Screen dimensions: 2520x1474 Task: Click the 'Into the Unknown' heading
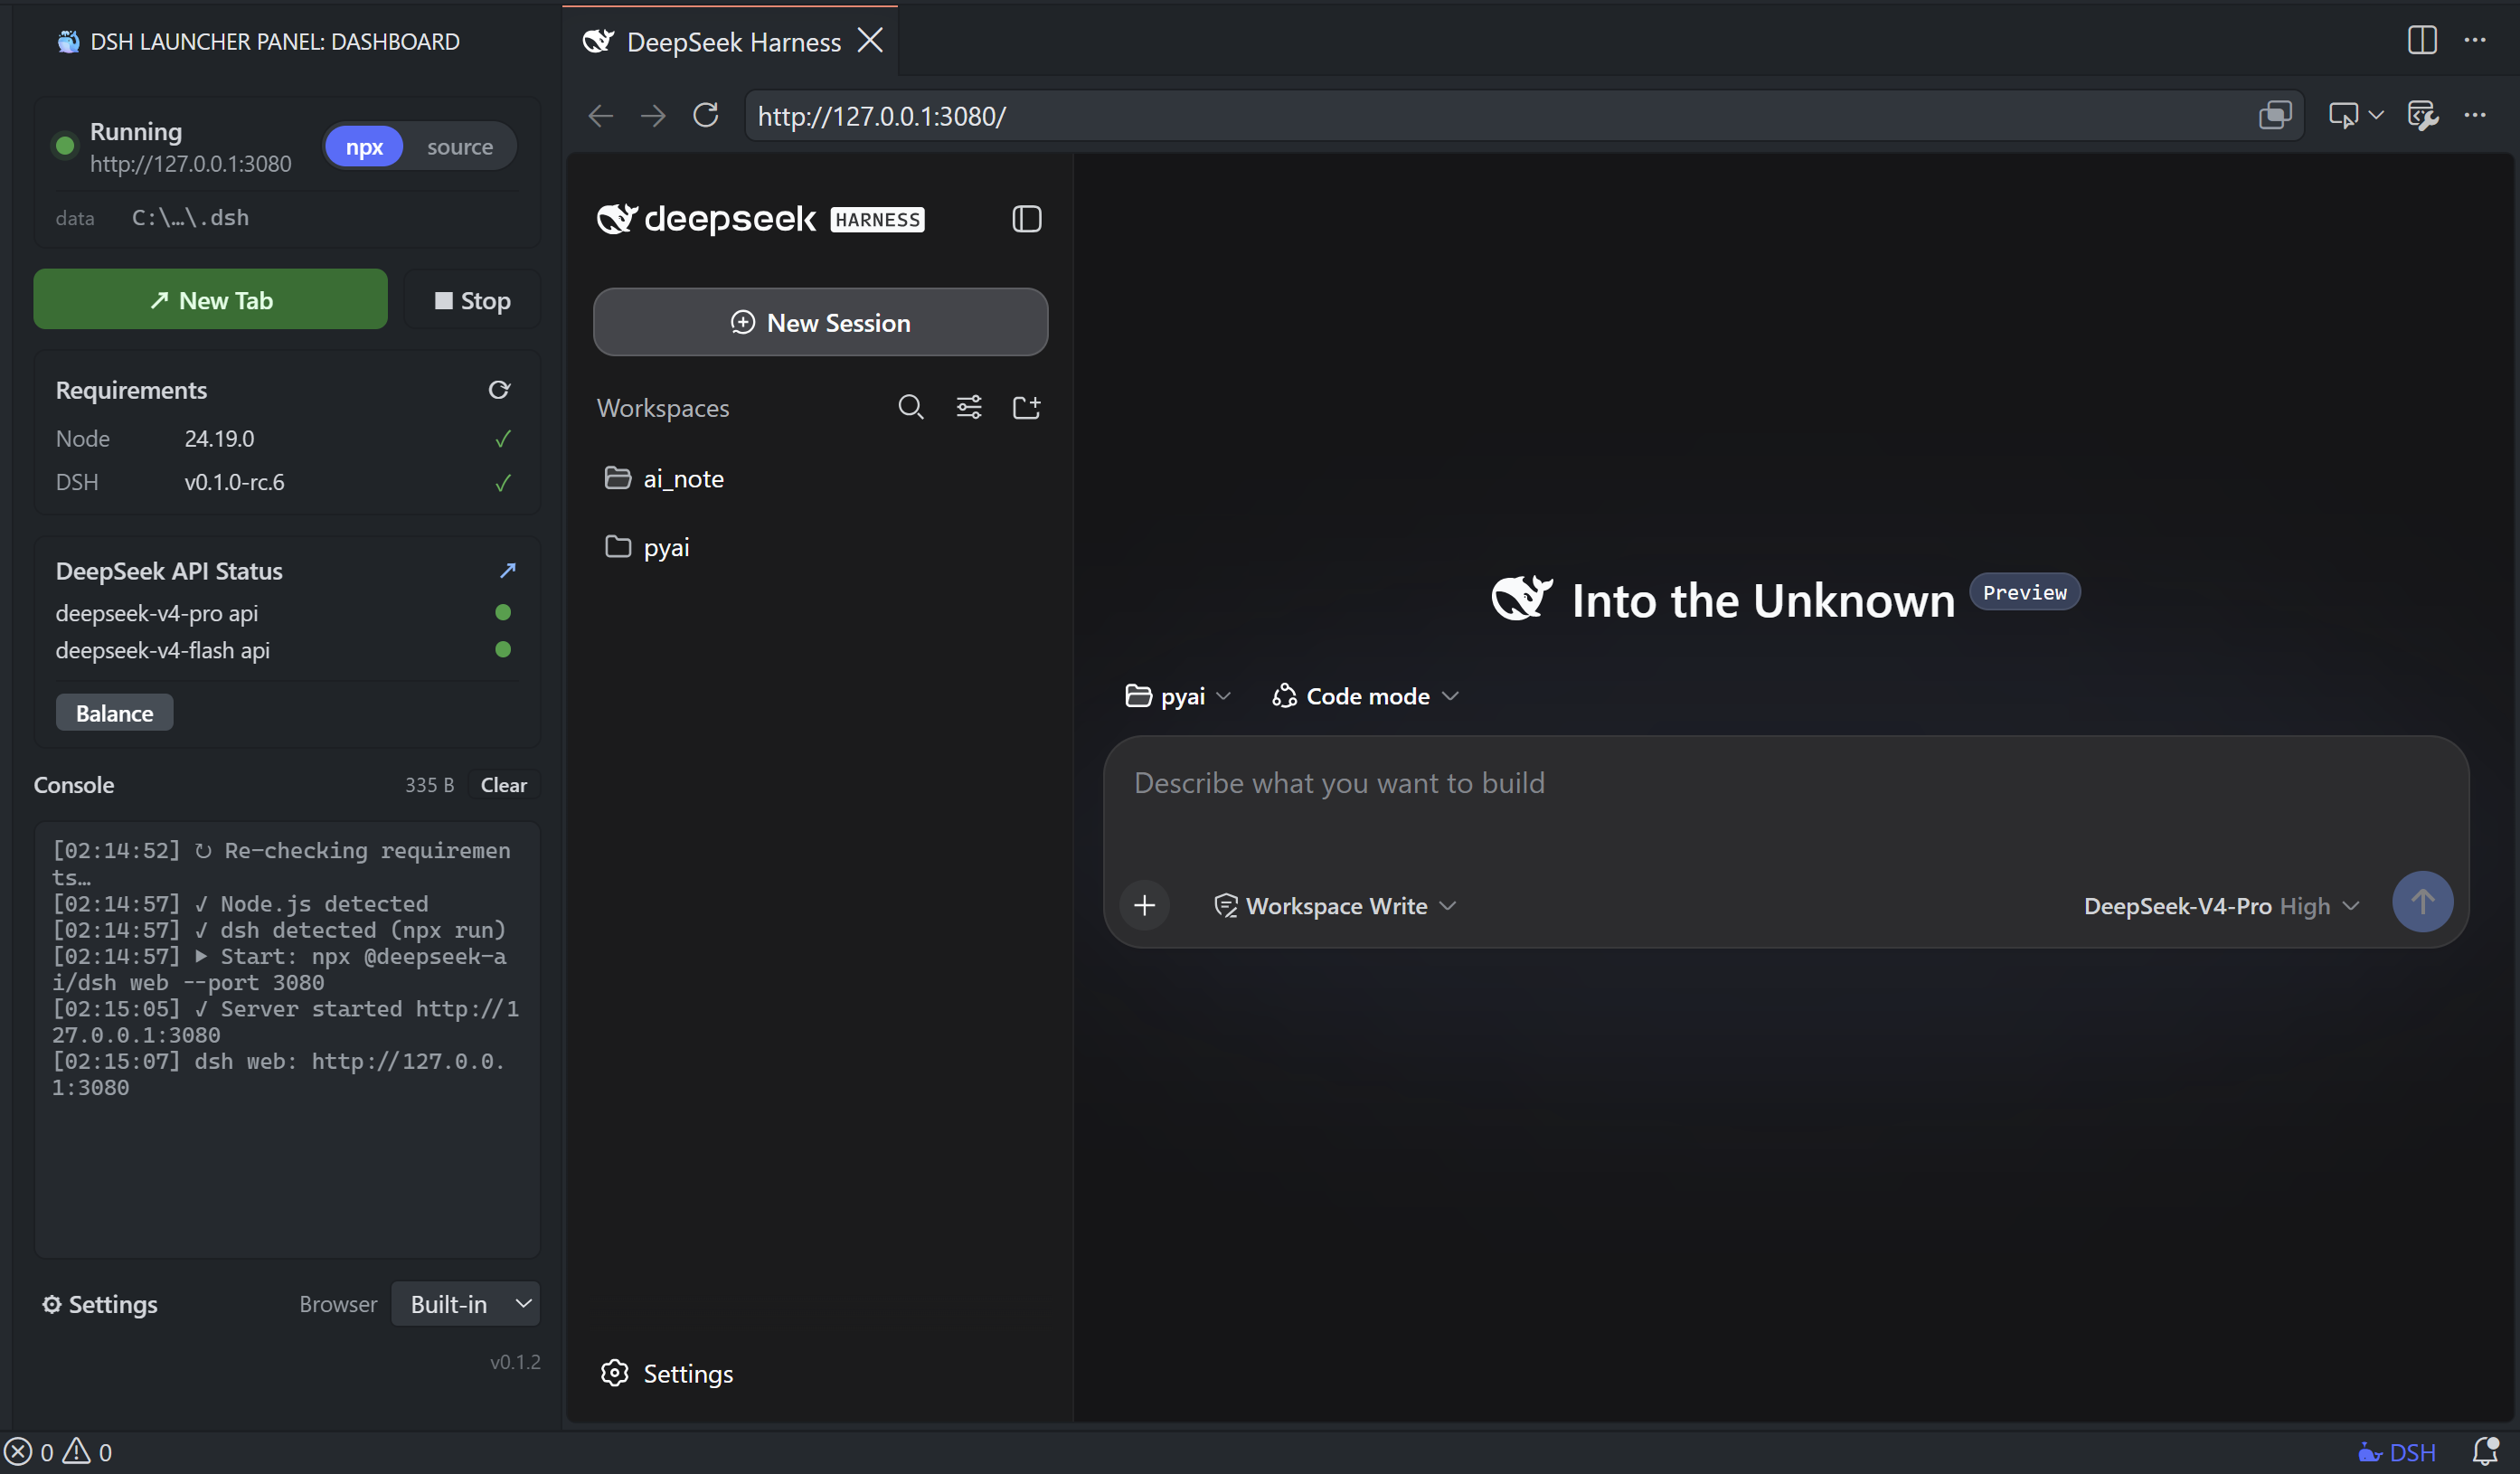coord(1762,601)
